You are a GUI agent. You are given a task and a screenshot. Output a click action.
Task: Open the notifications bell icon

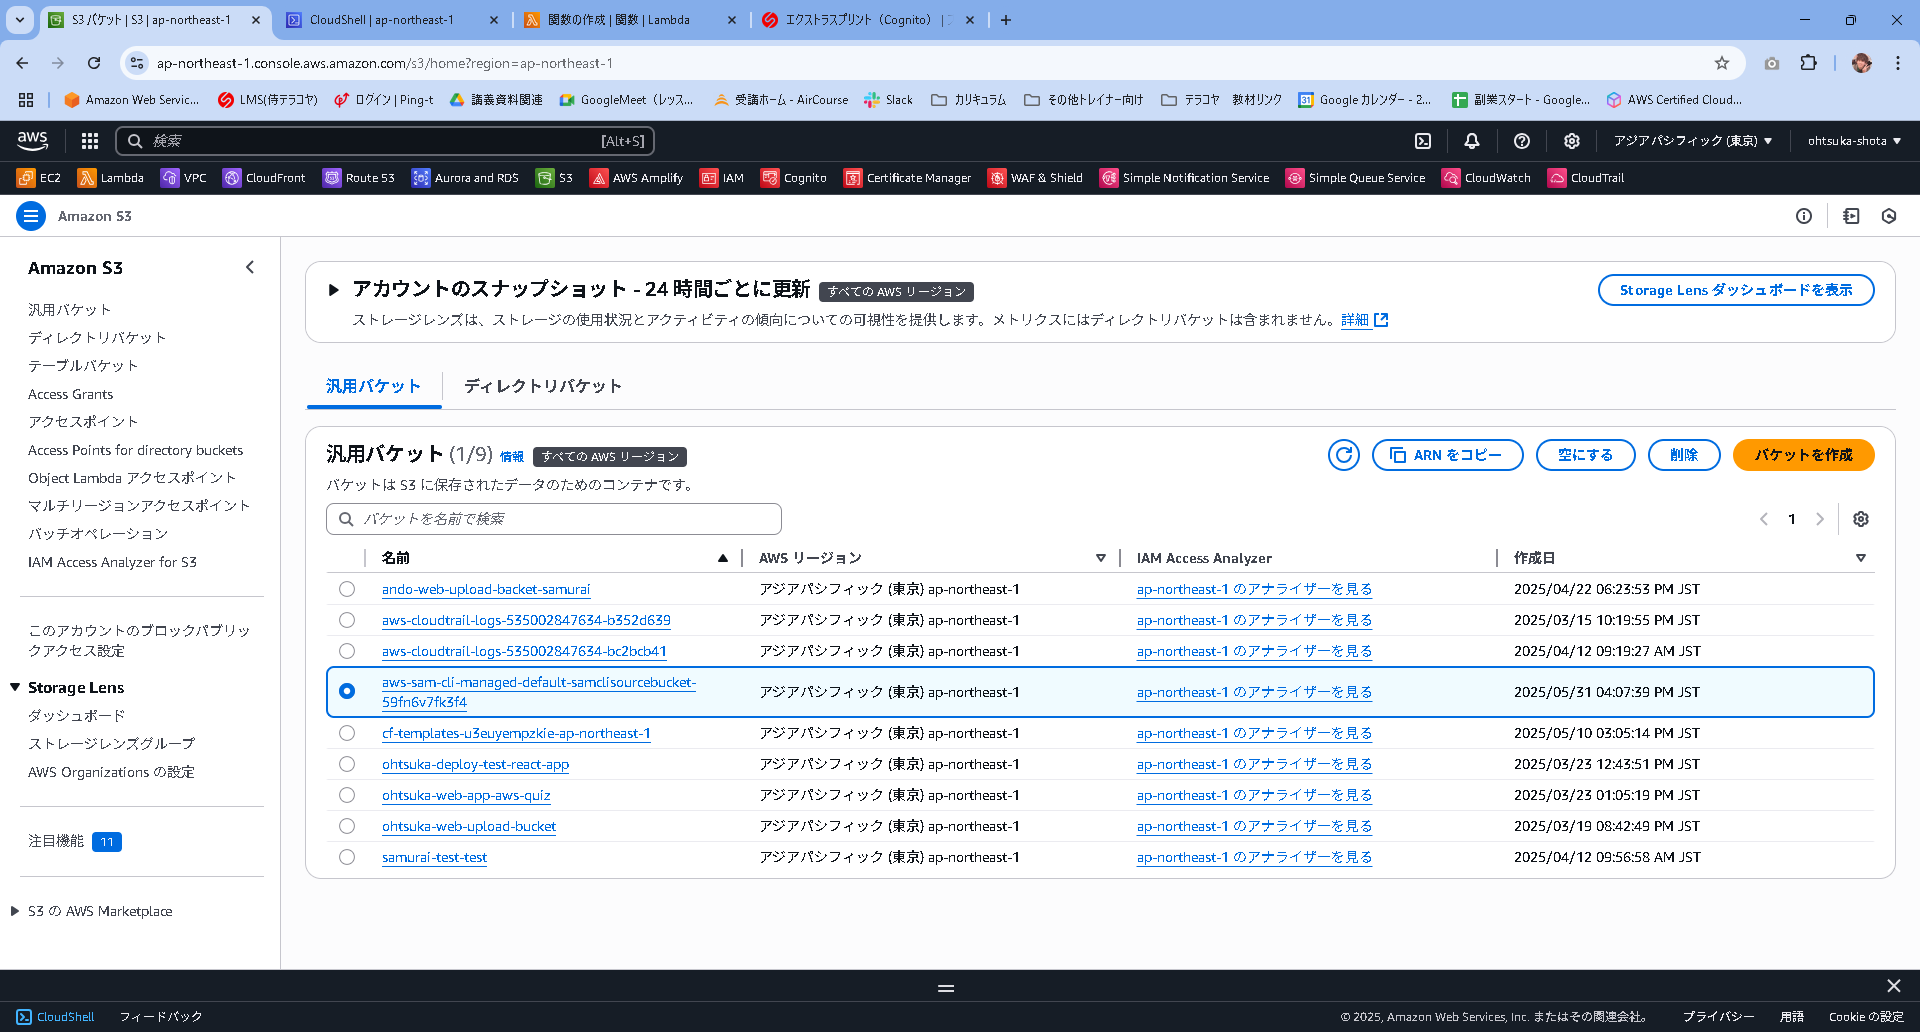[1471, 141]
